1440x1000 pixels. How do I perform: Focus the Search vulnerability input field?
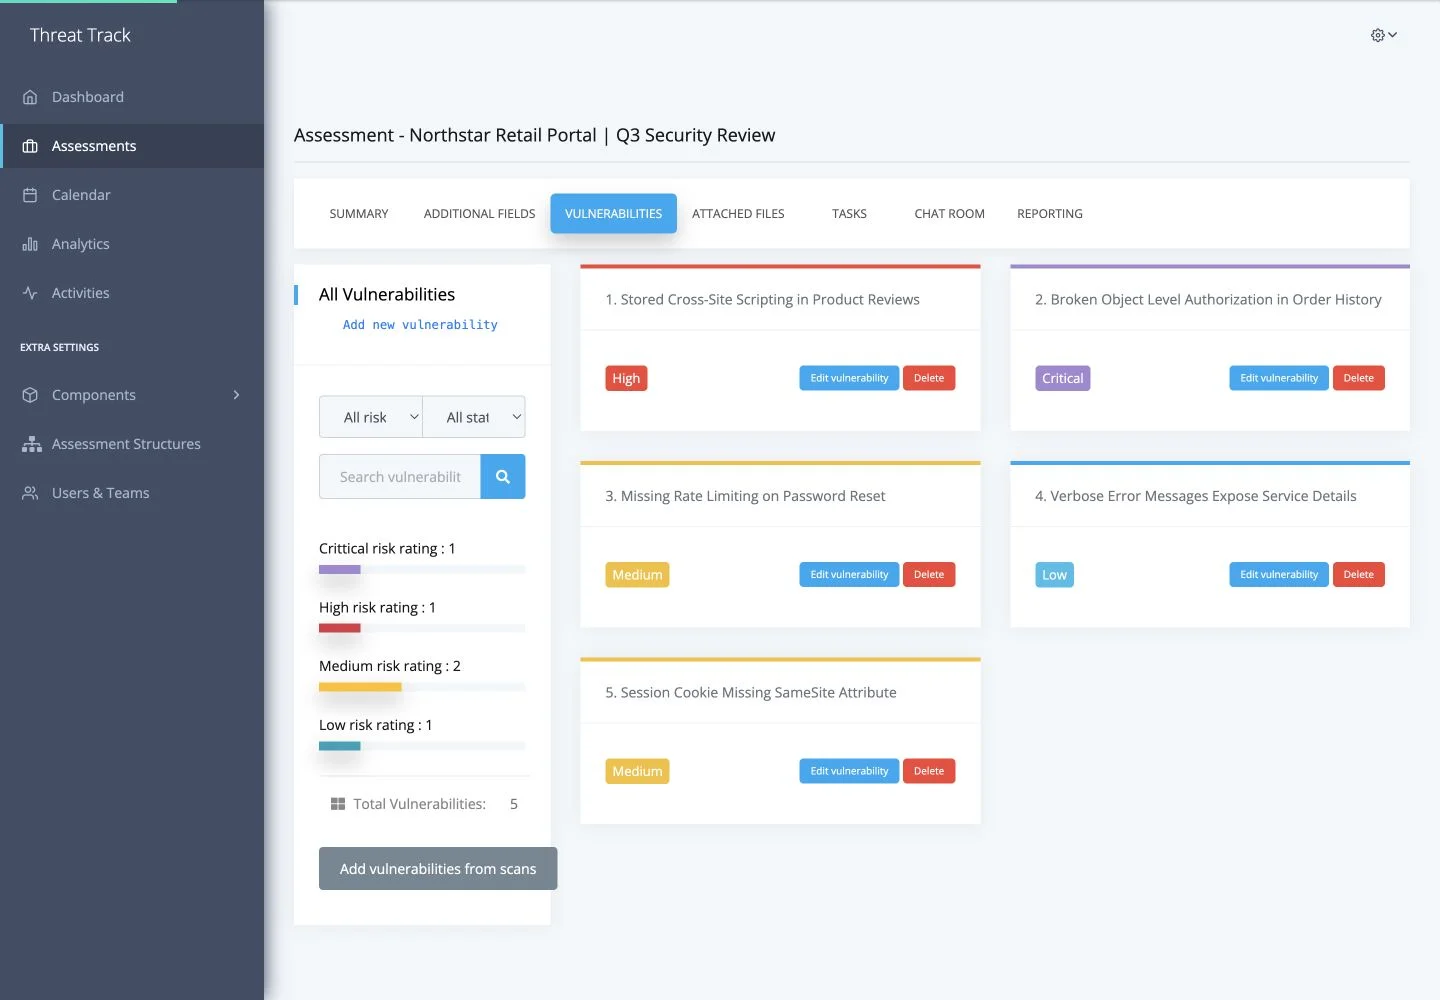pyautogui.click(x=400, y=477)
